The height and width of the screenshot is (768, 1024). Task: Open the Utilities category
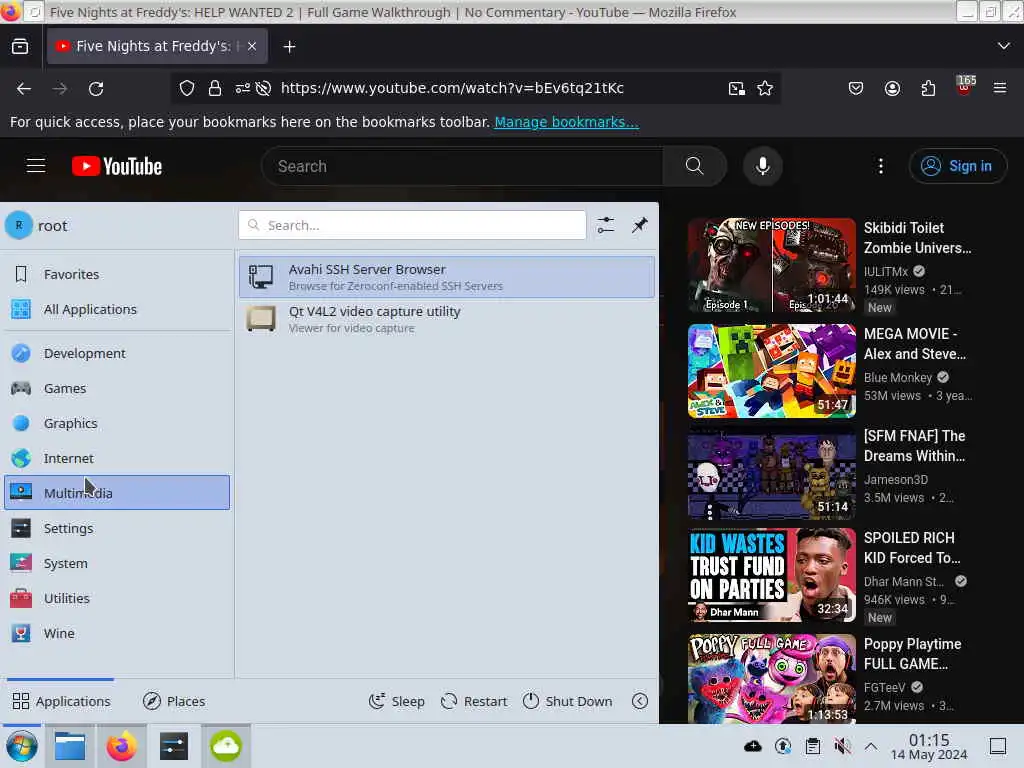pyautogui.click(x=117, y=598)
